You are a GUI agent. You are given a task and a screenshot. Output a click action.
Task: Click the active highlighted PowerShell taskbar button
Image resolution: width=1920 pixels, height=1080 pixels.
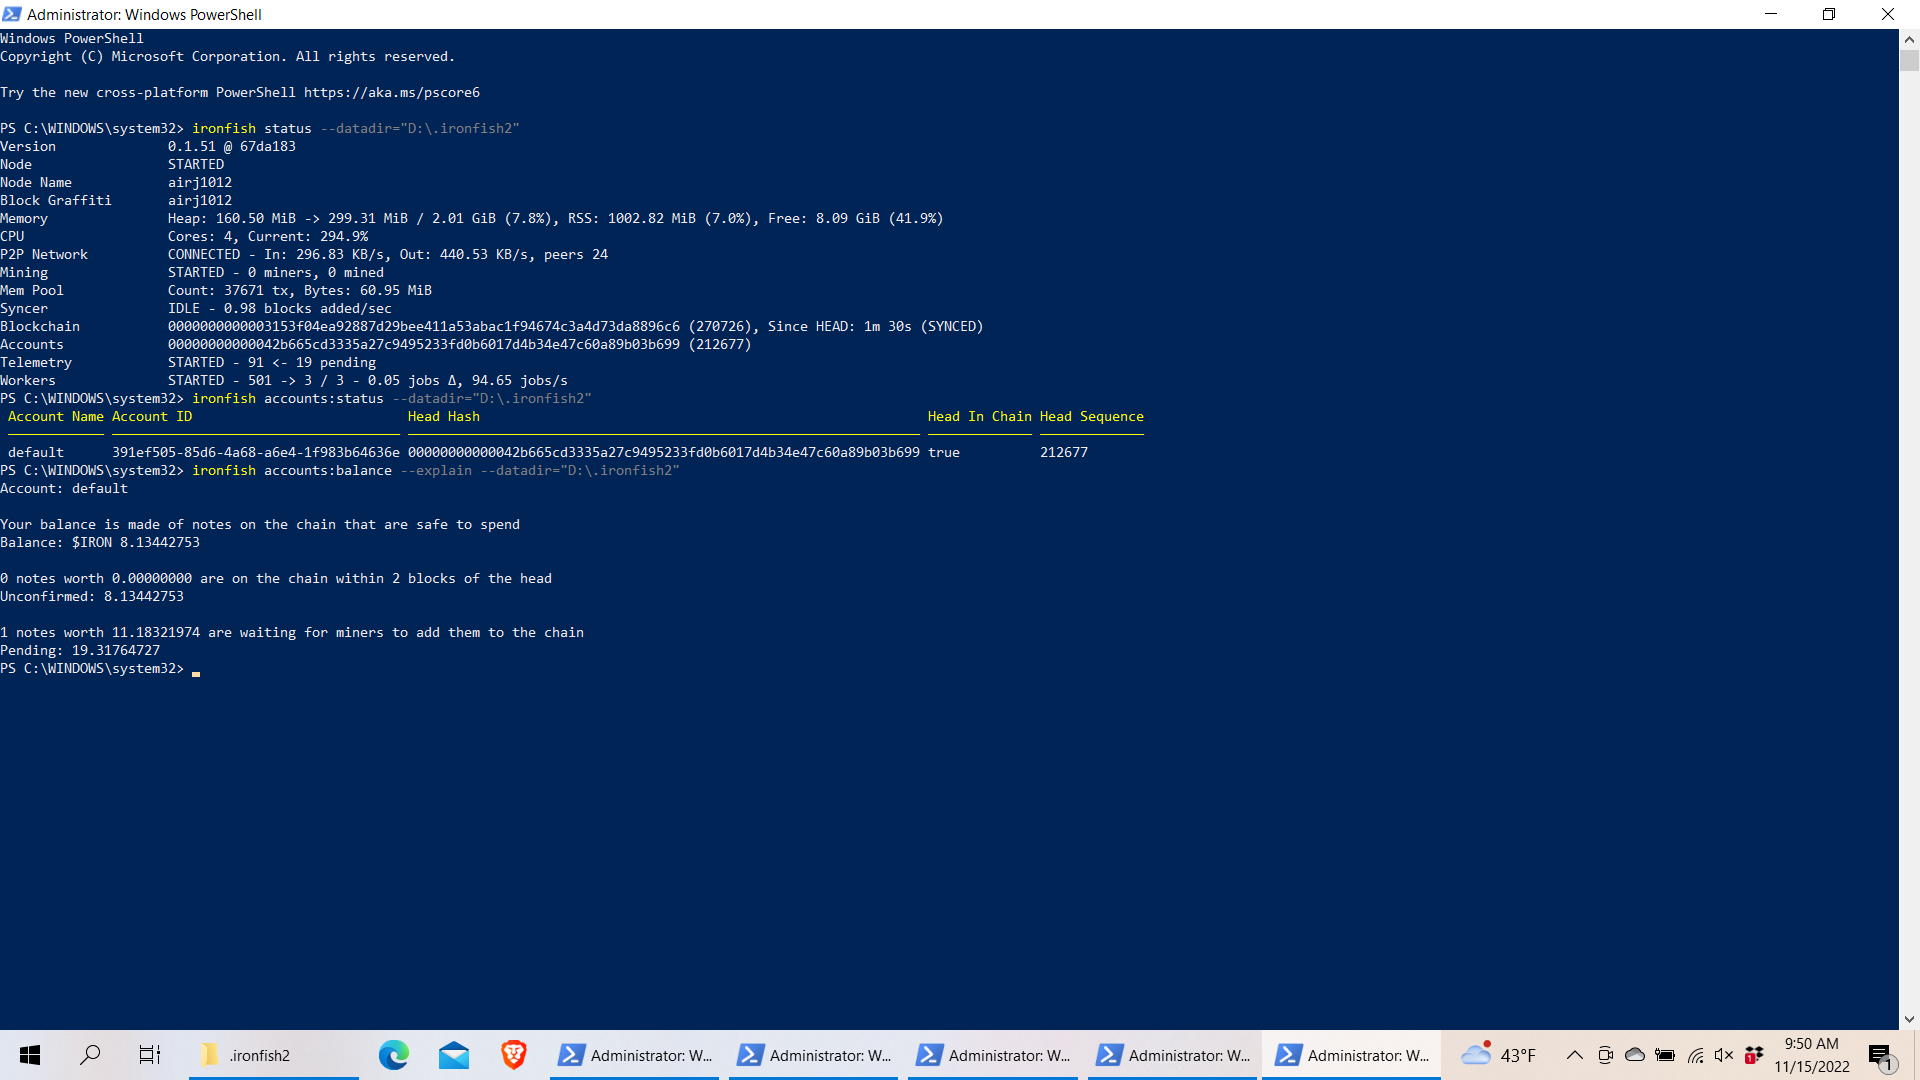(1352, 1055)
